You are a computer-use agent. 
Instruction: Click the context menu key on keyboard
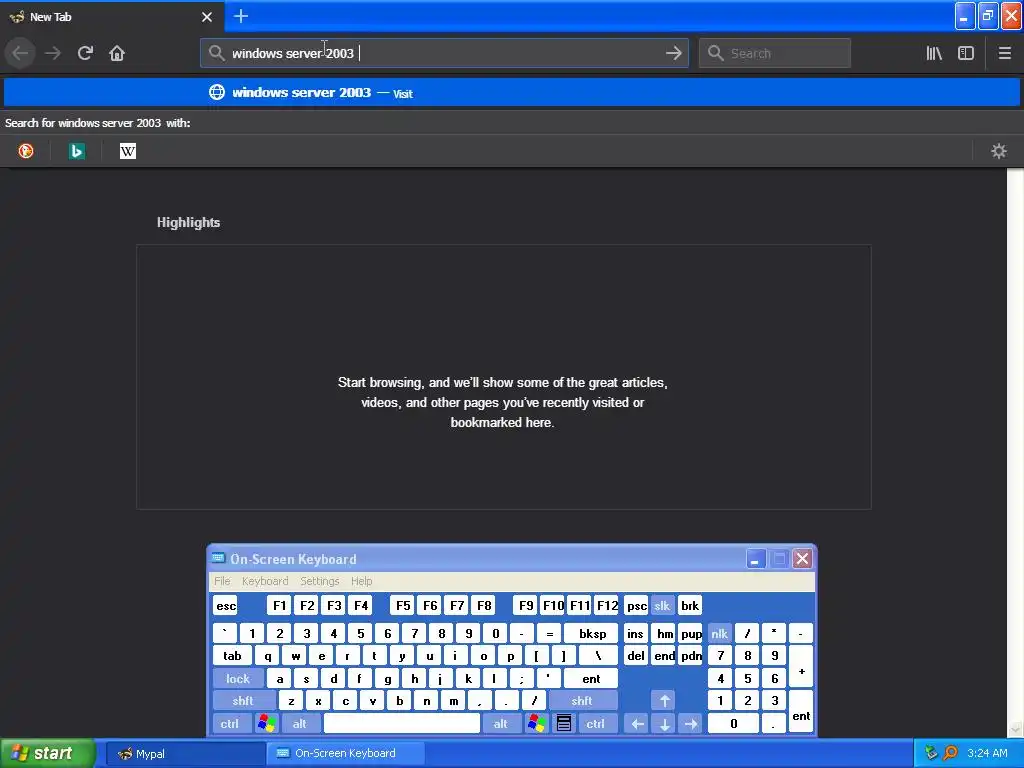point(564,724)
